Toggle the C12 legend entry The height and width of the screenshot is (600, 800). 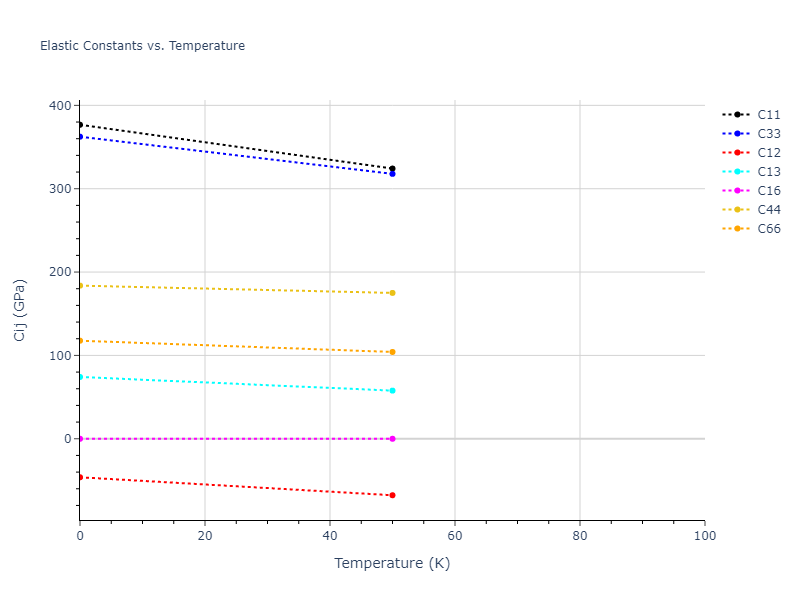(x=768, y=153)
